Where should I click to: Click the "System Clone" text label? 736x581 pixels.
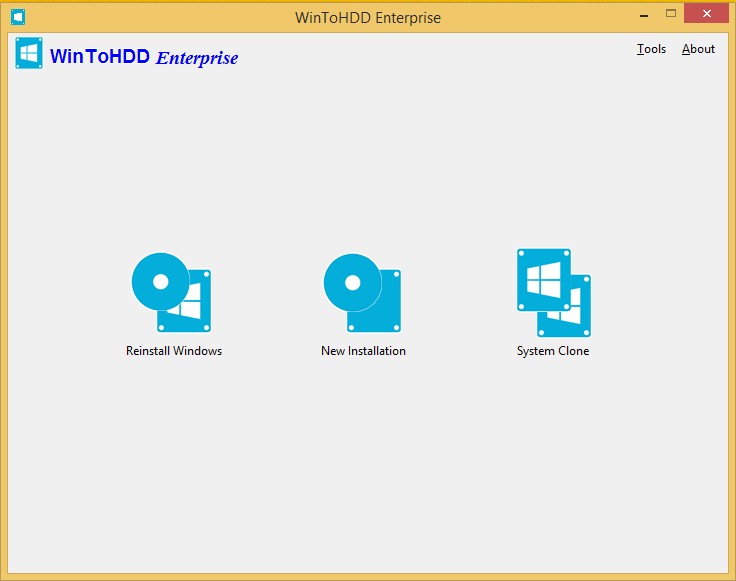coord(553,351)
